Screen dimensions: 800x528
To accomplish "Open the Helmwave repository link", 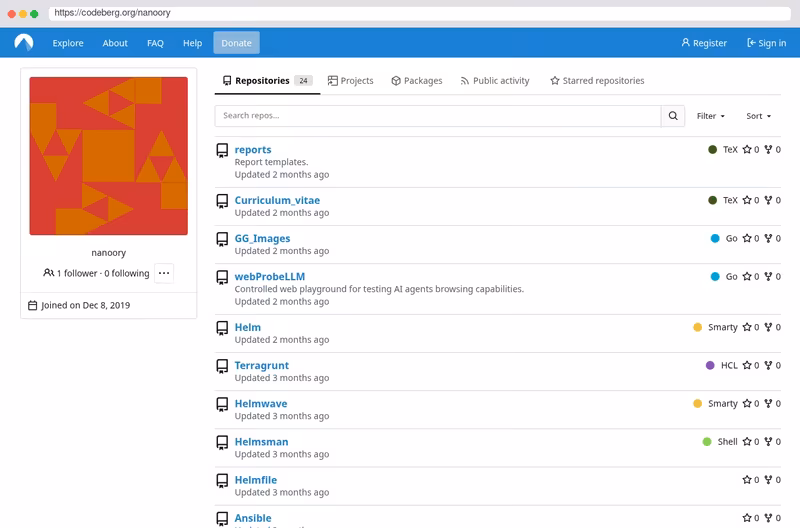I will pyautogui.click(x=261, y=404).
